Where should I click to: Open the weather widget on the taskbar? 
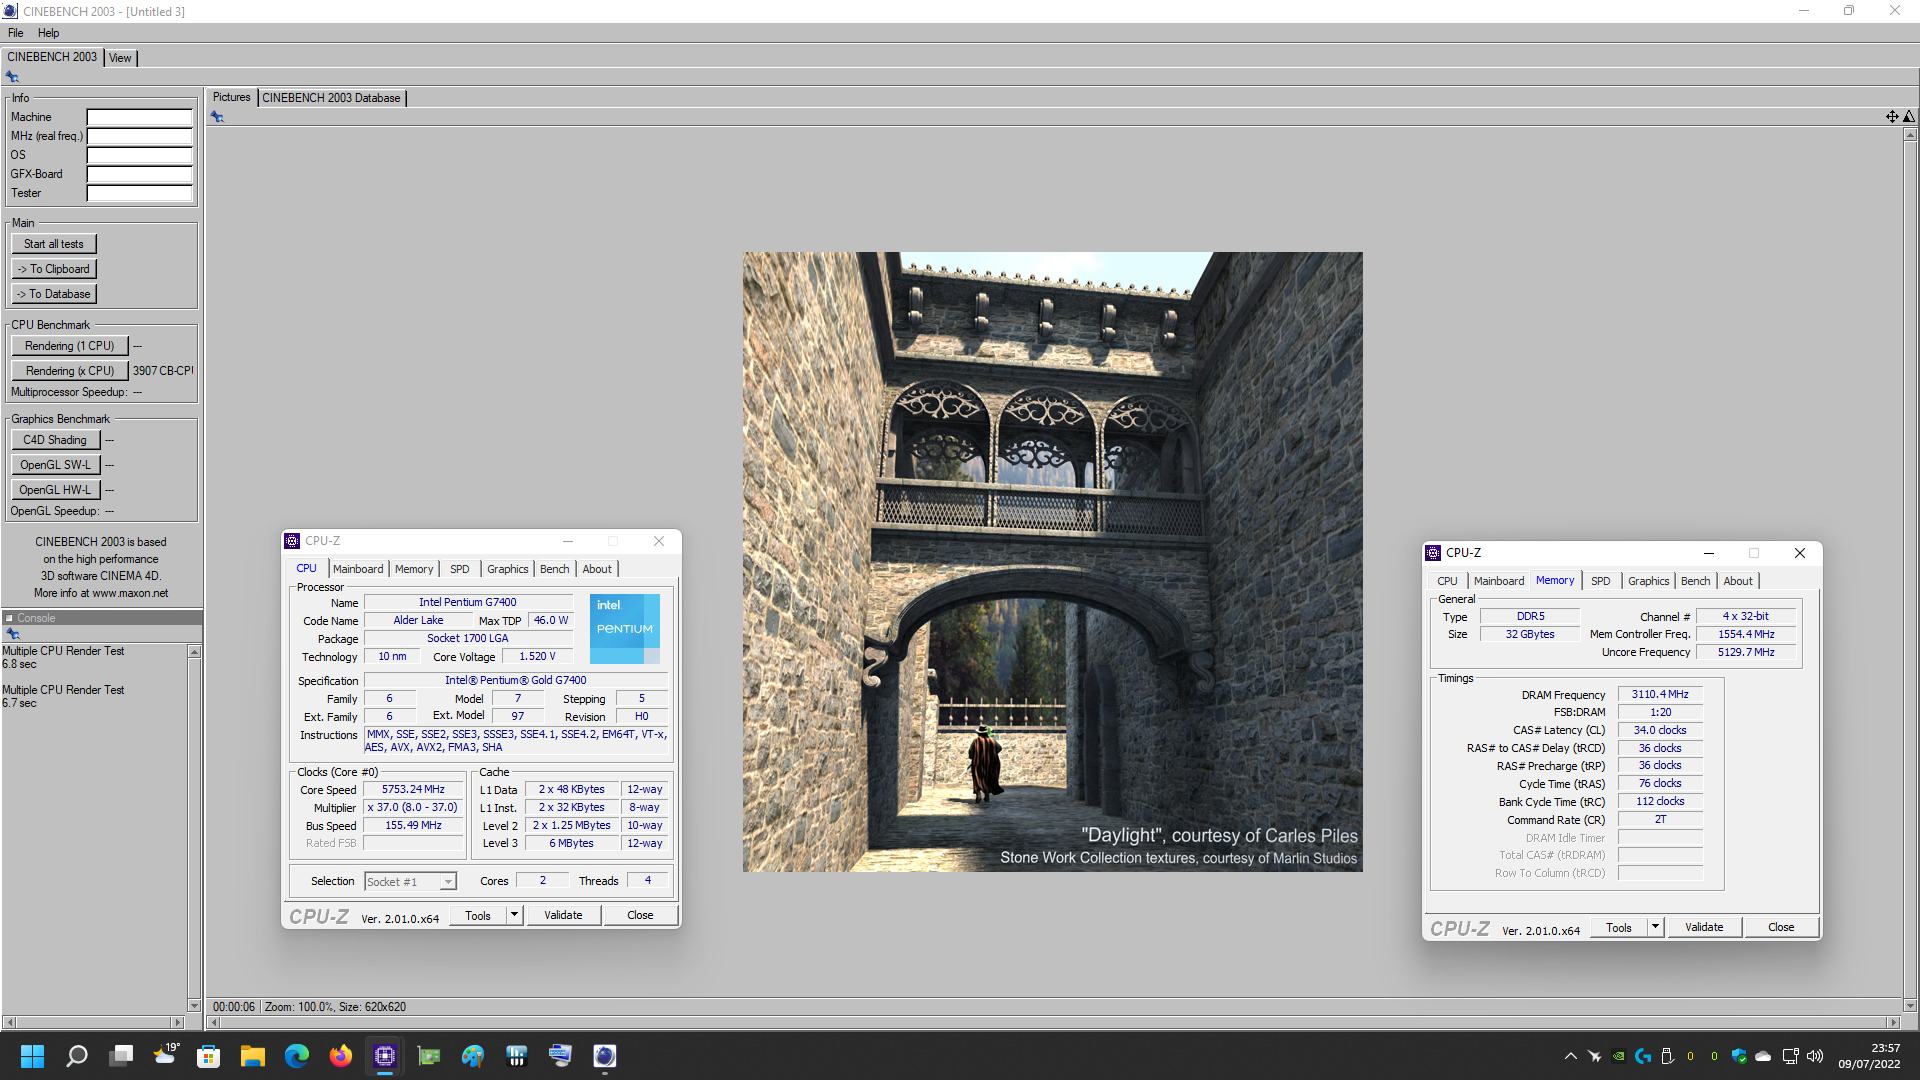165,1056
